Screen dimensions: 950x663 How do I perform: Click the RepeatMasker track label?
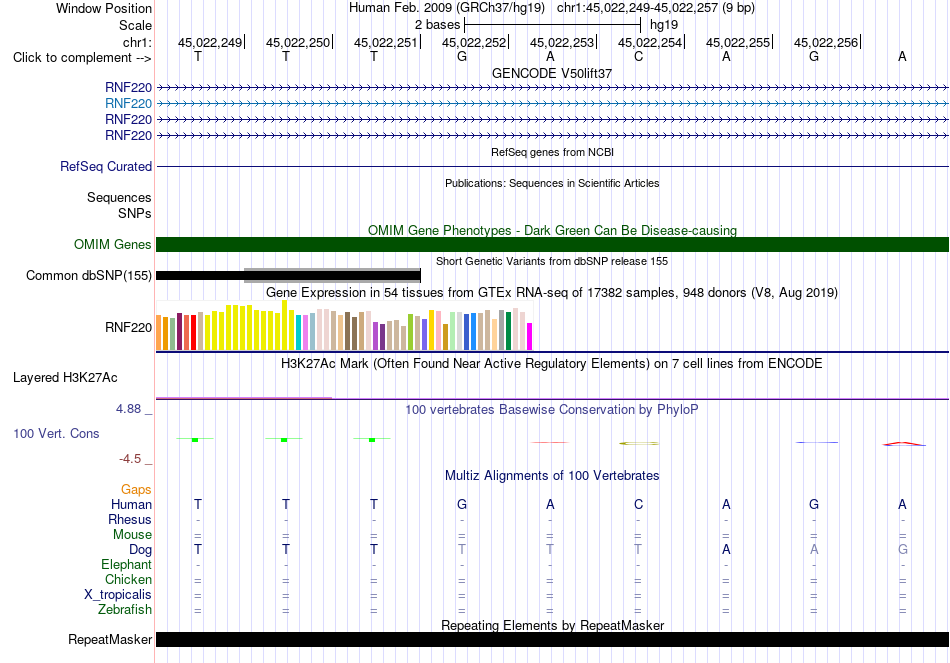(110, 640)
